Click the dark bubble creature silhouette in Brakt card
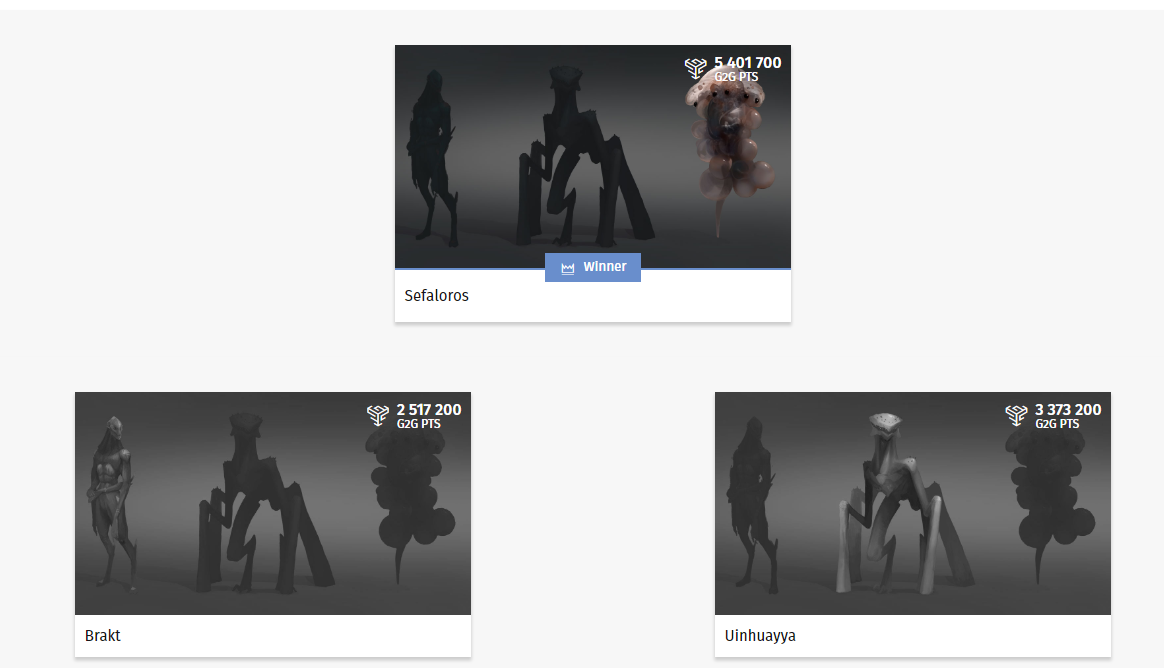 408,500
